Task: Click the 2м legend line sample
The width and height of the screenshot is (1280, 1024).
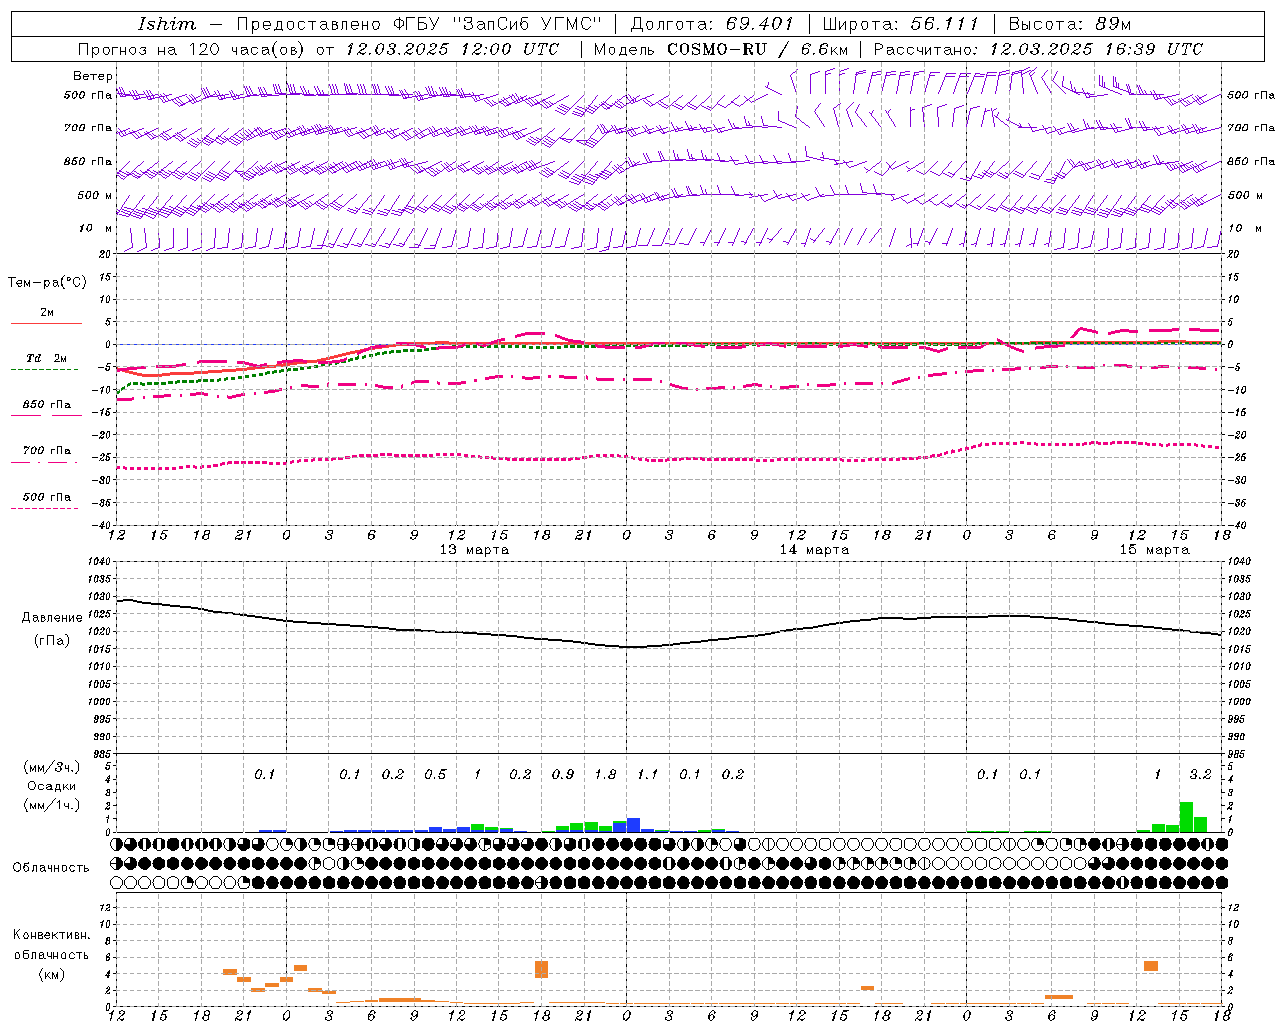Action: [x=46, y=323]
